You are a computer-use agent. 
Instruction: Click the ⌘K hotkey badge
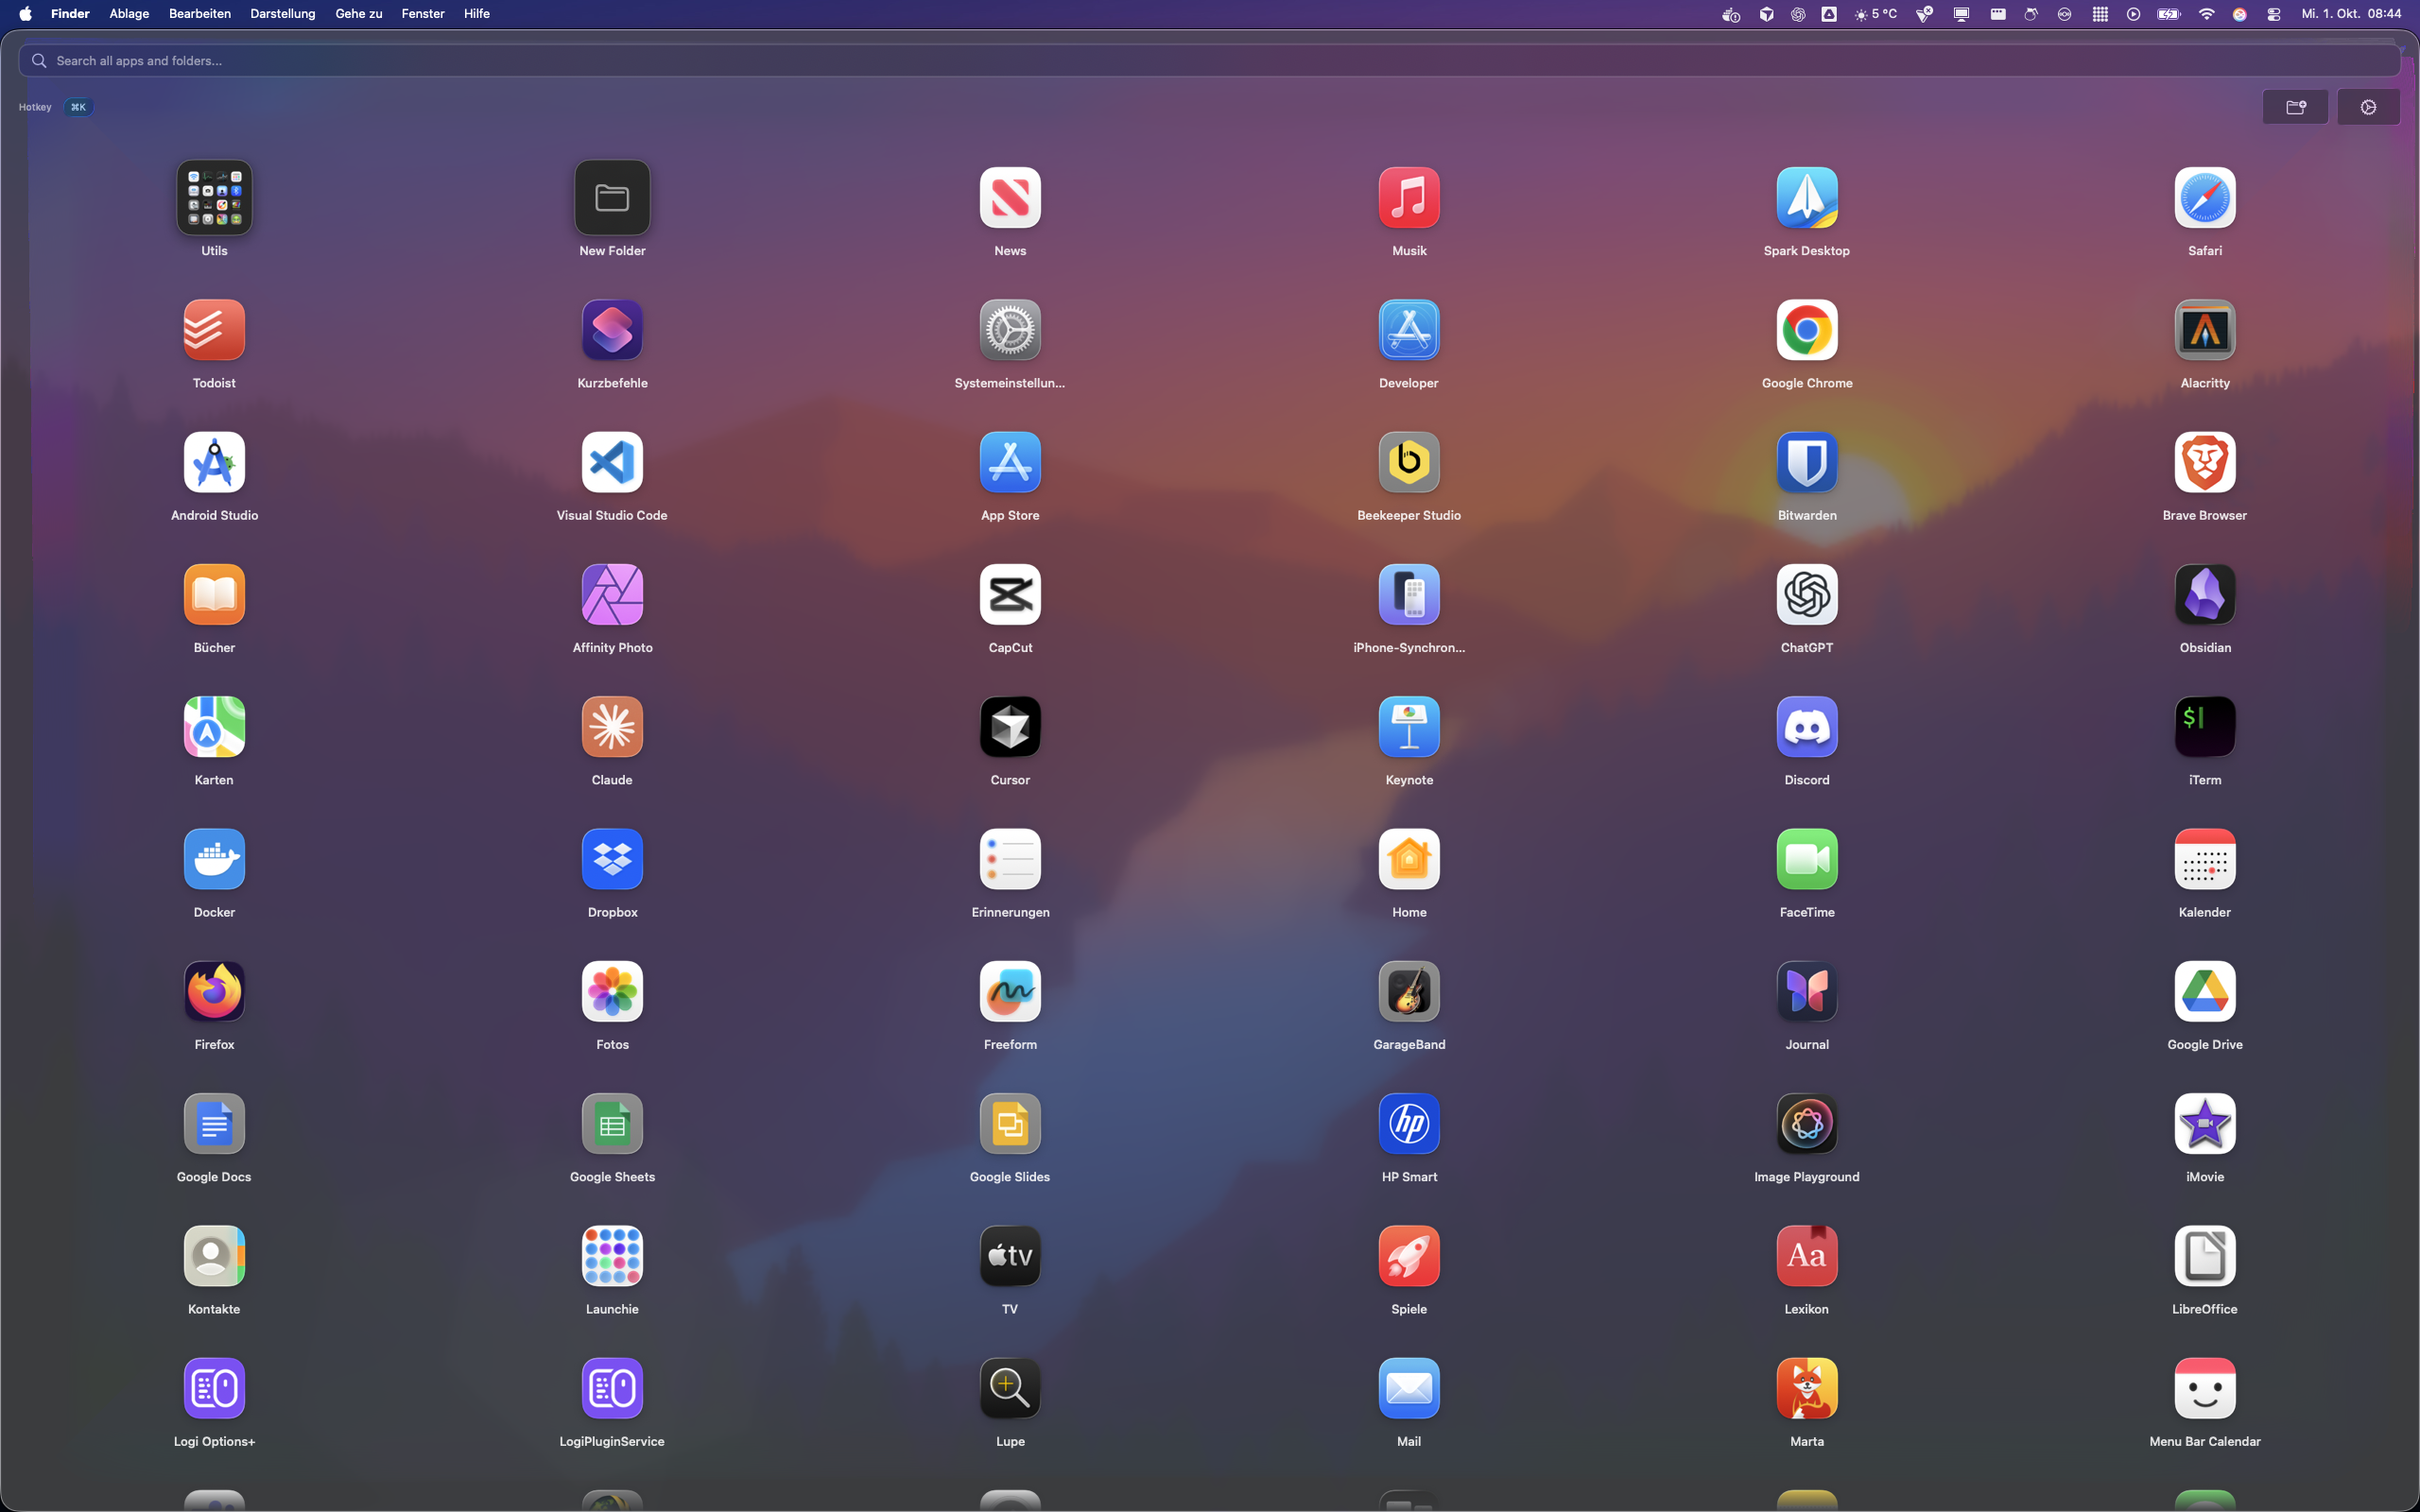pos(78,107)
